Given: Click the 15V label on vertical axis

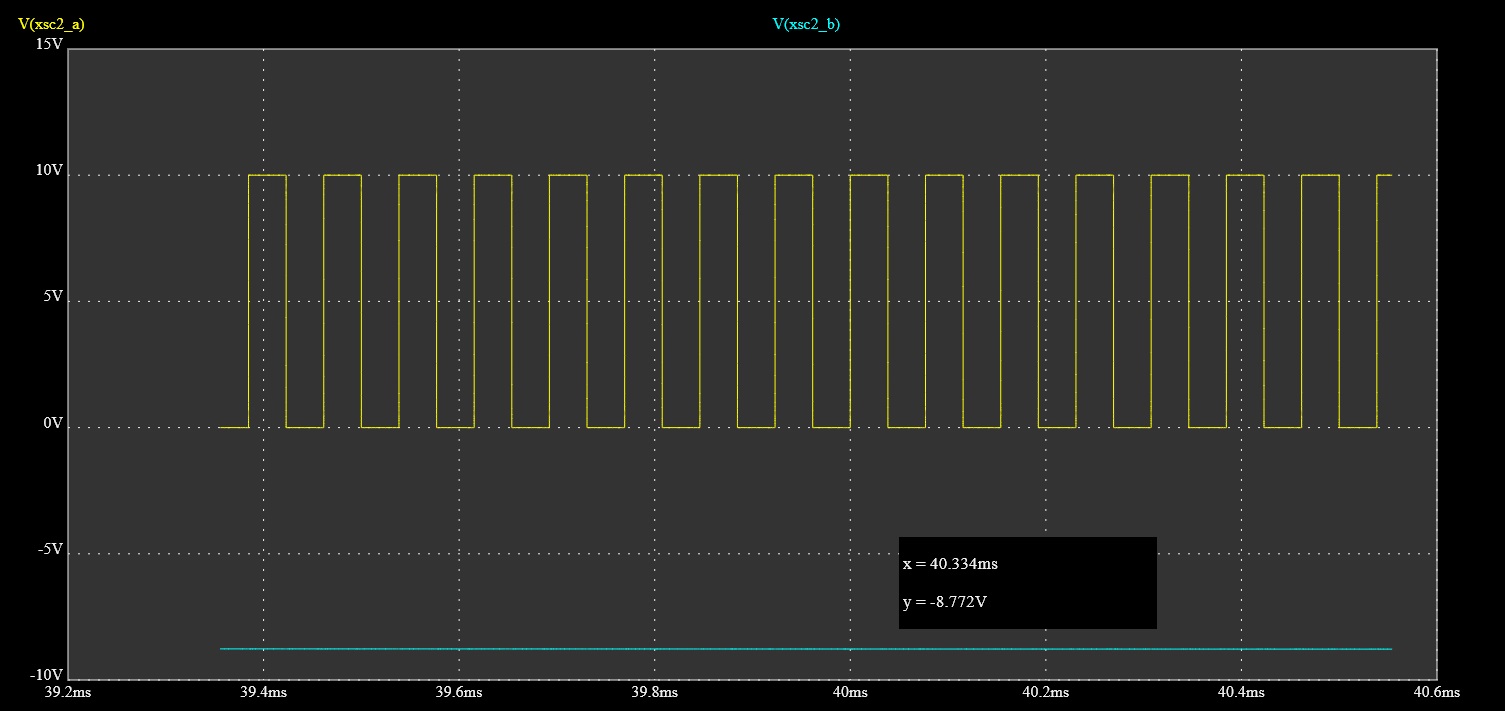Looking at the screenshot, I should tap(49, 45).
